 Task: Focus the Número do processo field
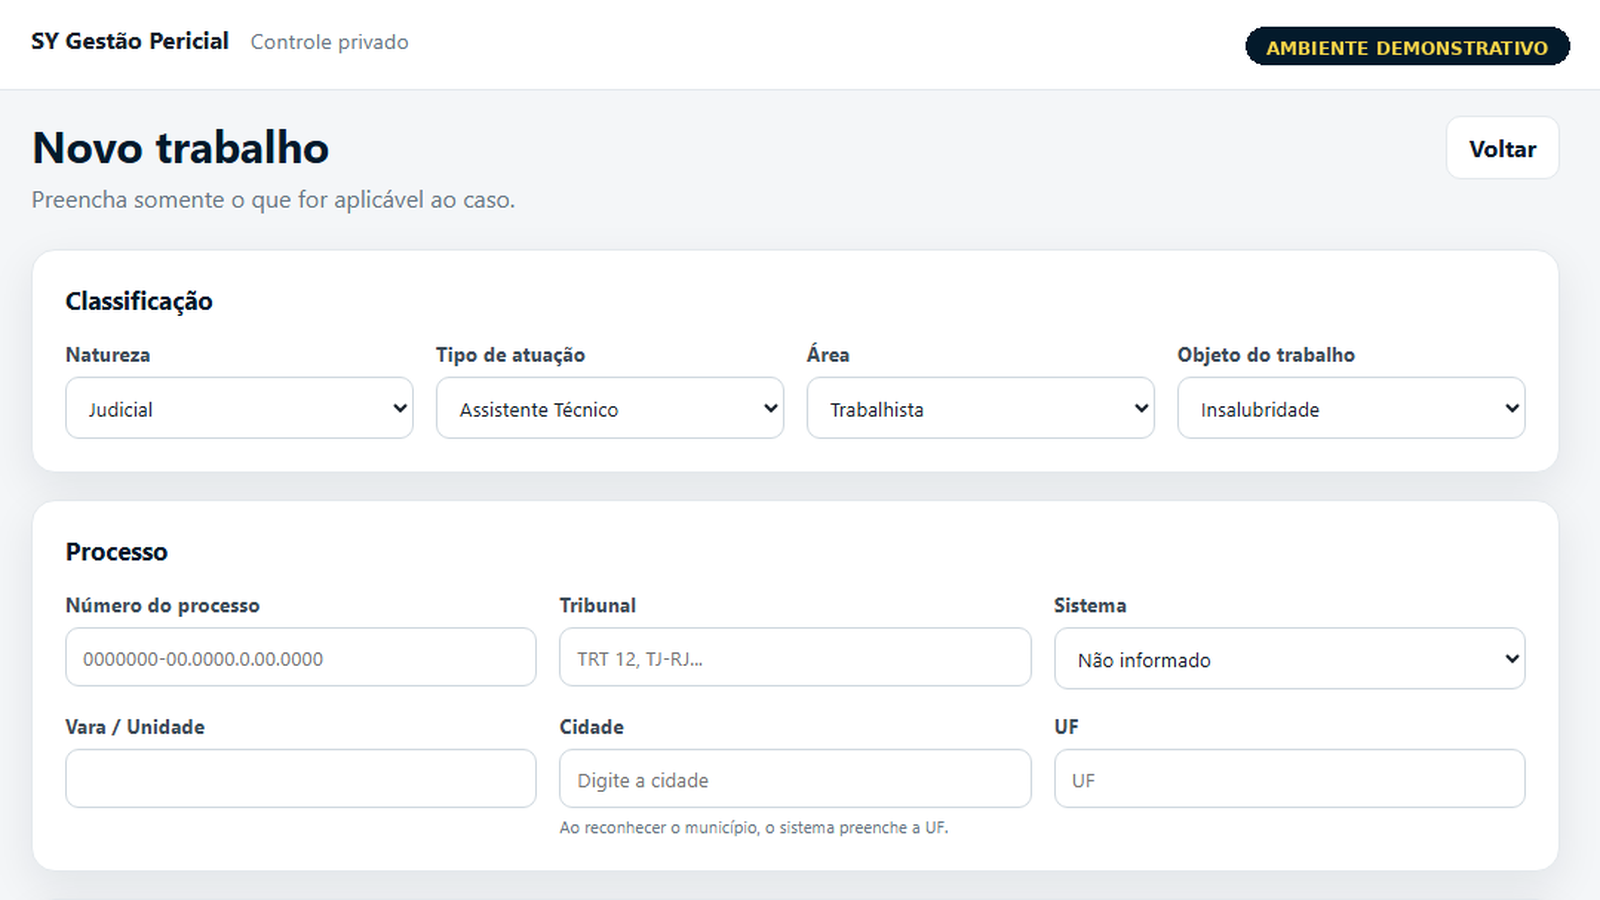(x=301, y=657)
